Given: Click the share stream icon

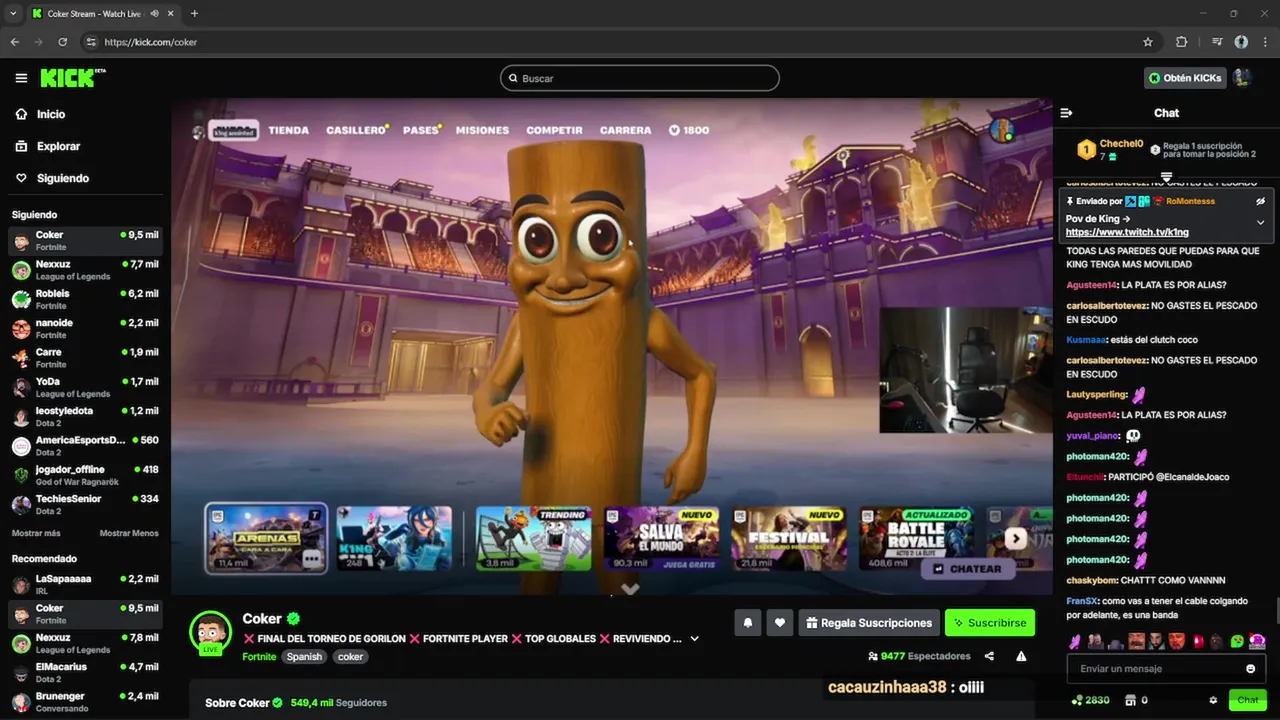Looking at the screenshot, I should pos(989,656).
